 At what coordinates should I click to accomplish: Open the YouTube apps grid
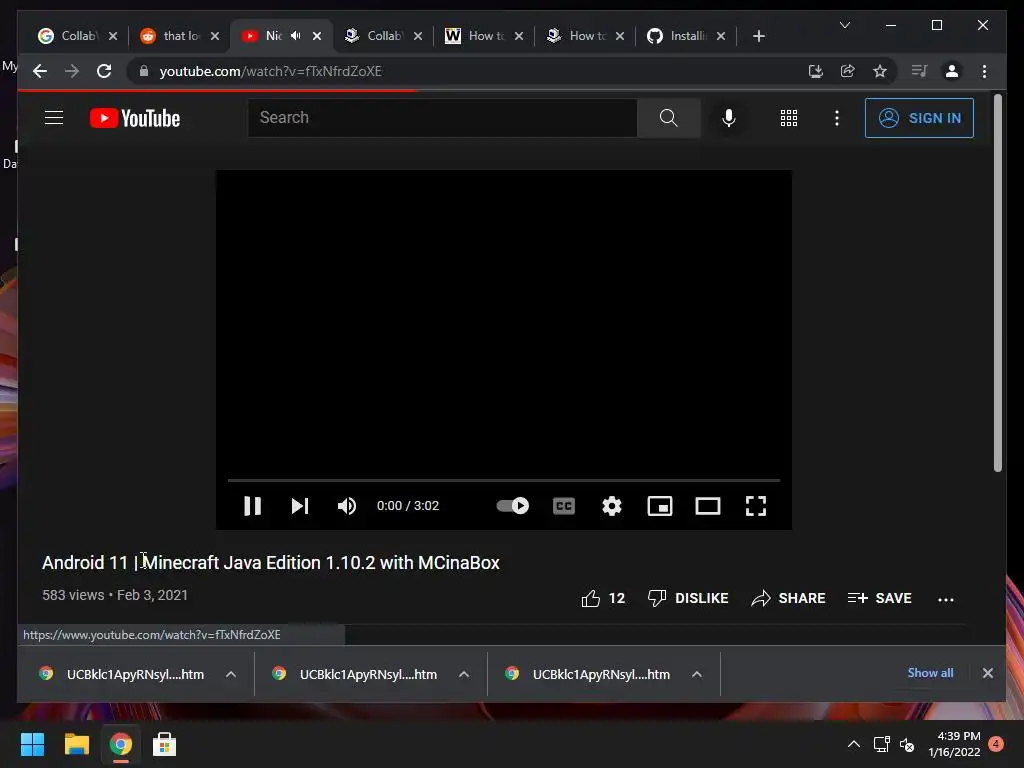(788, 118)
